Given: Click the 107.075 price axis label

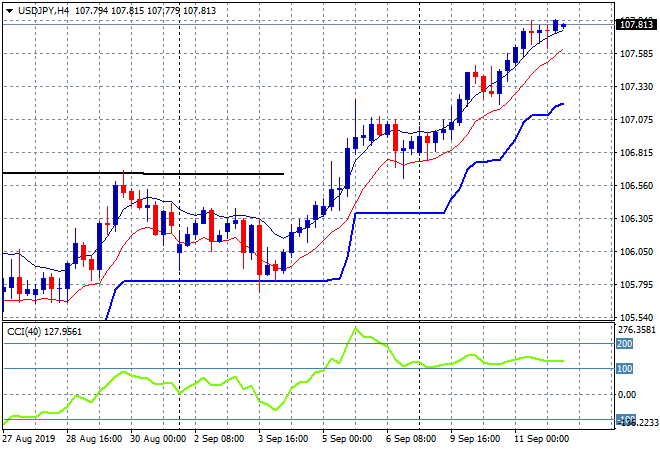Looking at the screenshot, I should [636, 120].
